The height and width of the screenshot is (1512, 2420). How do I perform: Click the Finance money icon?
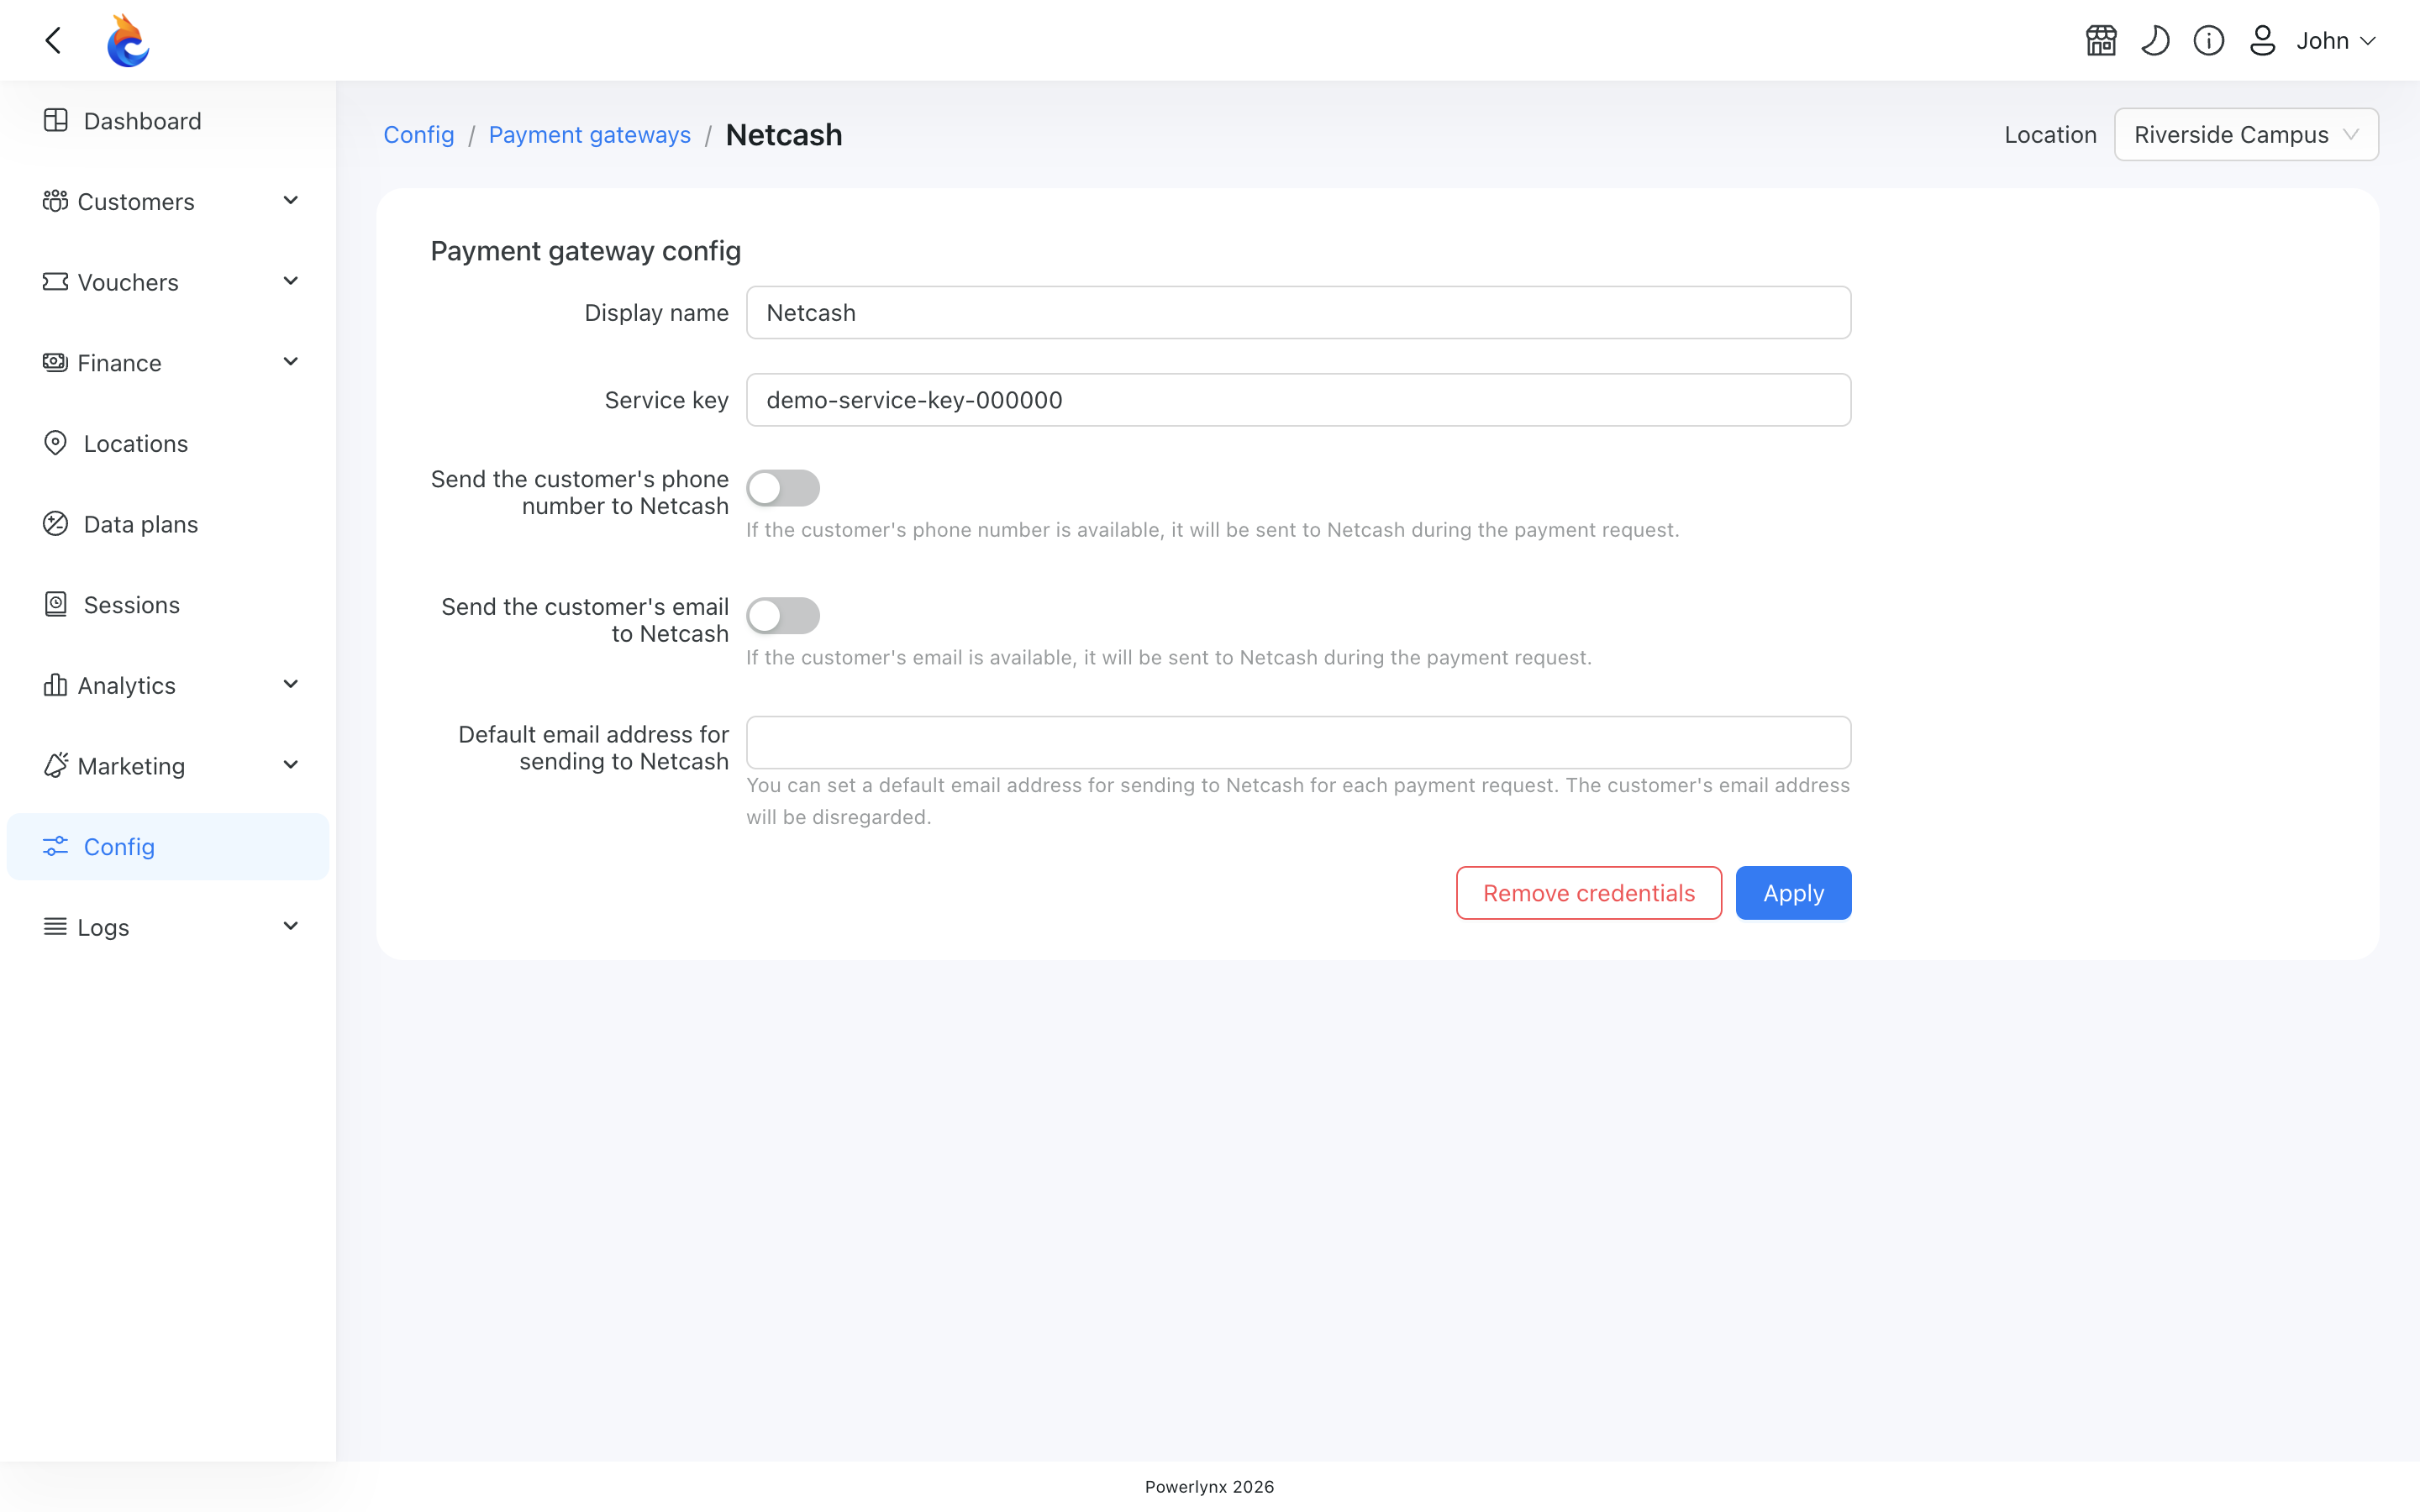point(55,362)
